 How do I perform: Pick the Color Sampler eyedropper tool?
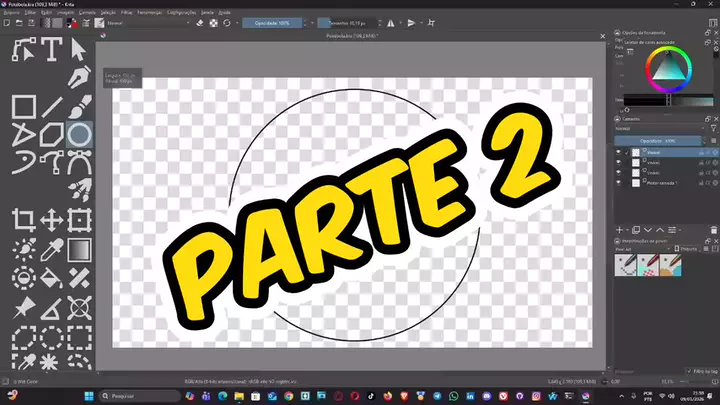click(51, 250)
